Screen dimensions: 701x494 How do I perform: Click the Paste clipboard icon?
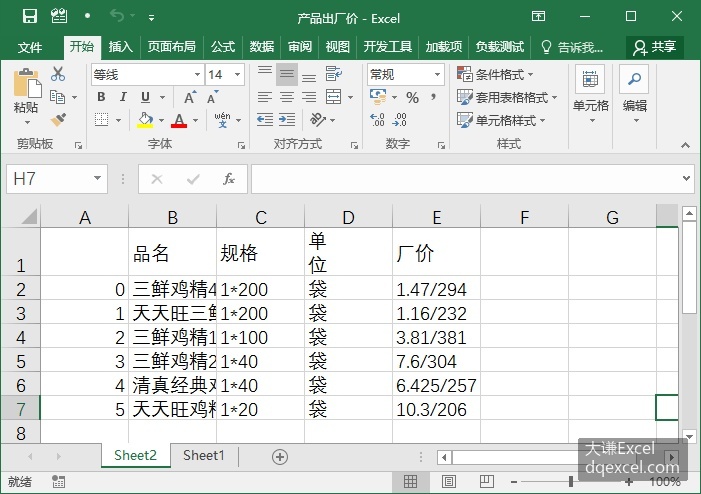(x=27, y=83)
